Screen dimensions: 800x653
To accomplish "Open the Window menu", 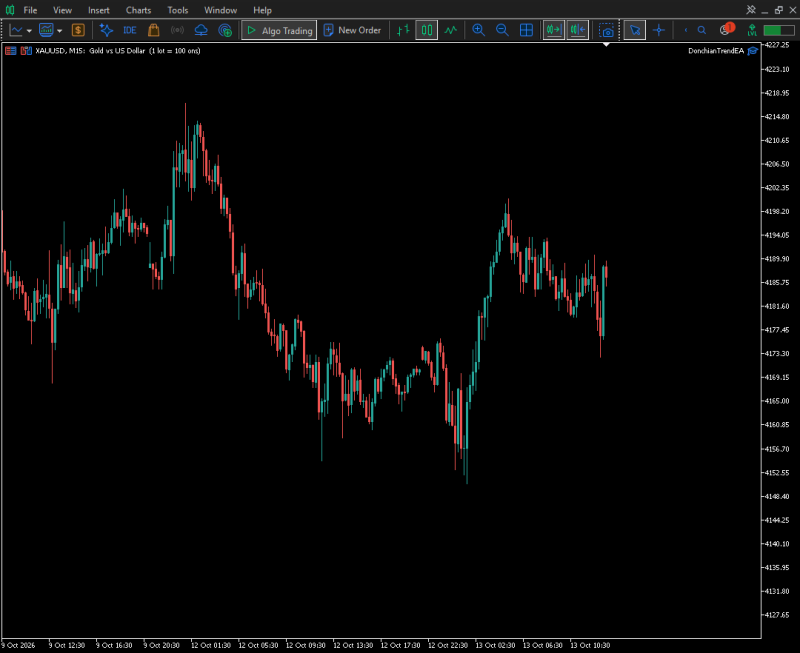I will point(220,10).
